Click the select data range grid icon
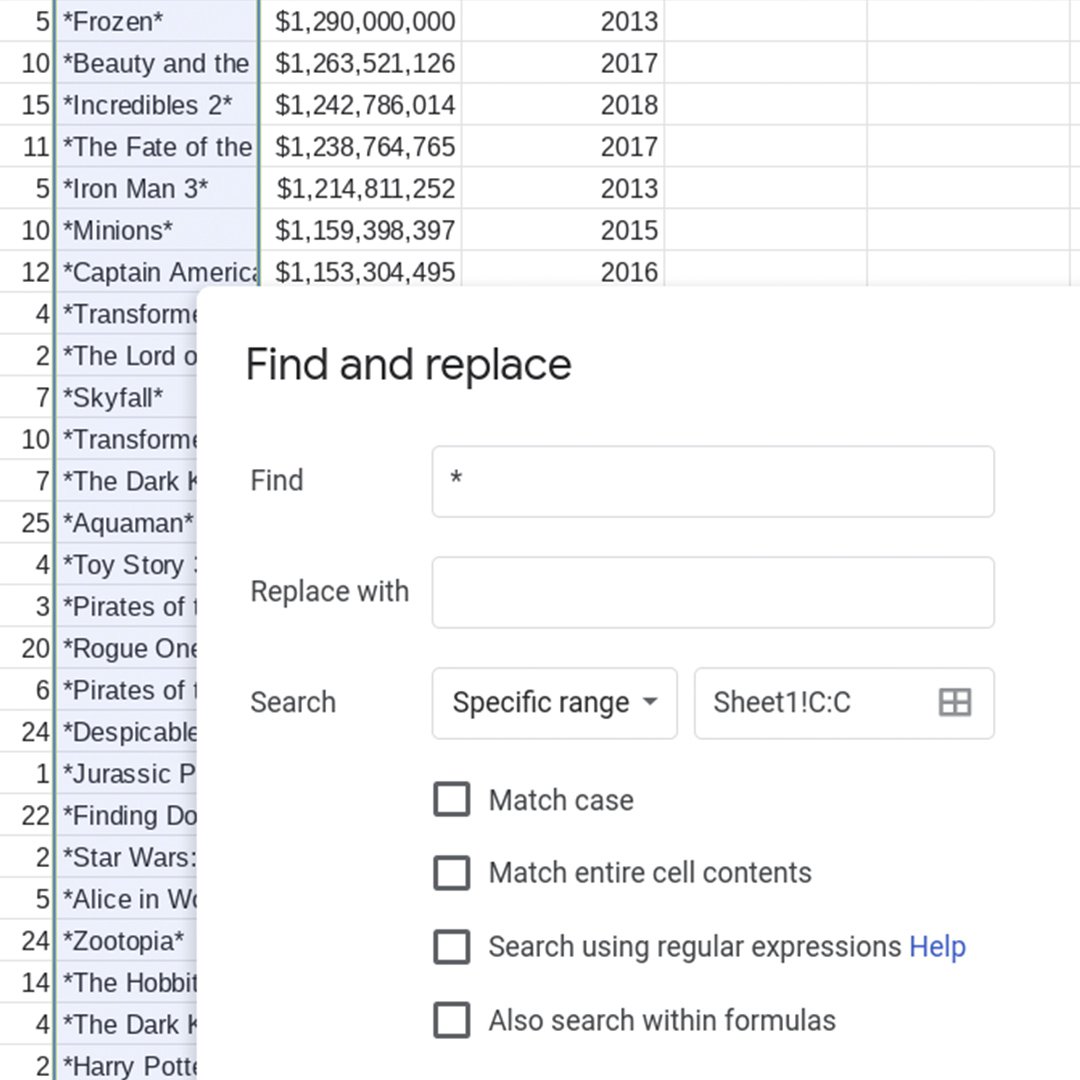Image resolution: width=1080 pixels, height=1080 pixels. (x=955, y=703)
